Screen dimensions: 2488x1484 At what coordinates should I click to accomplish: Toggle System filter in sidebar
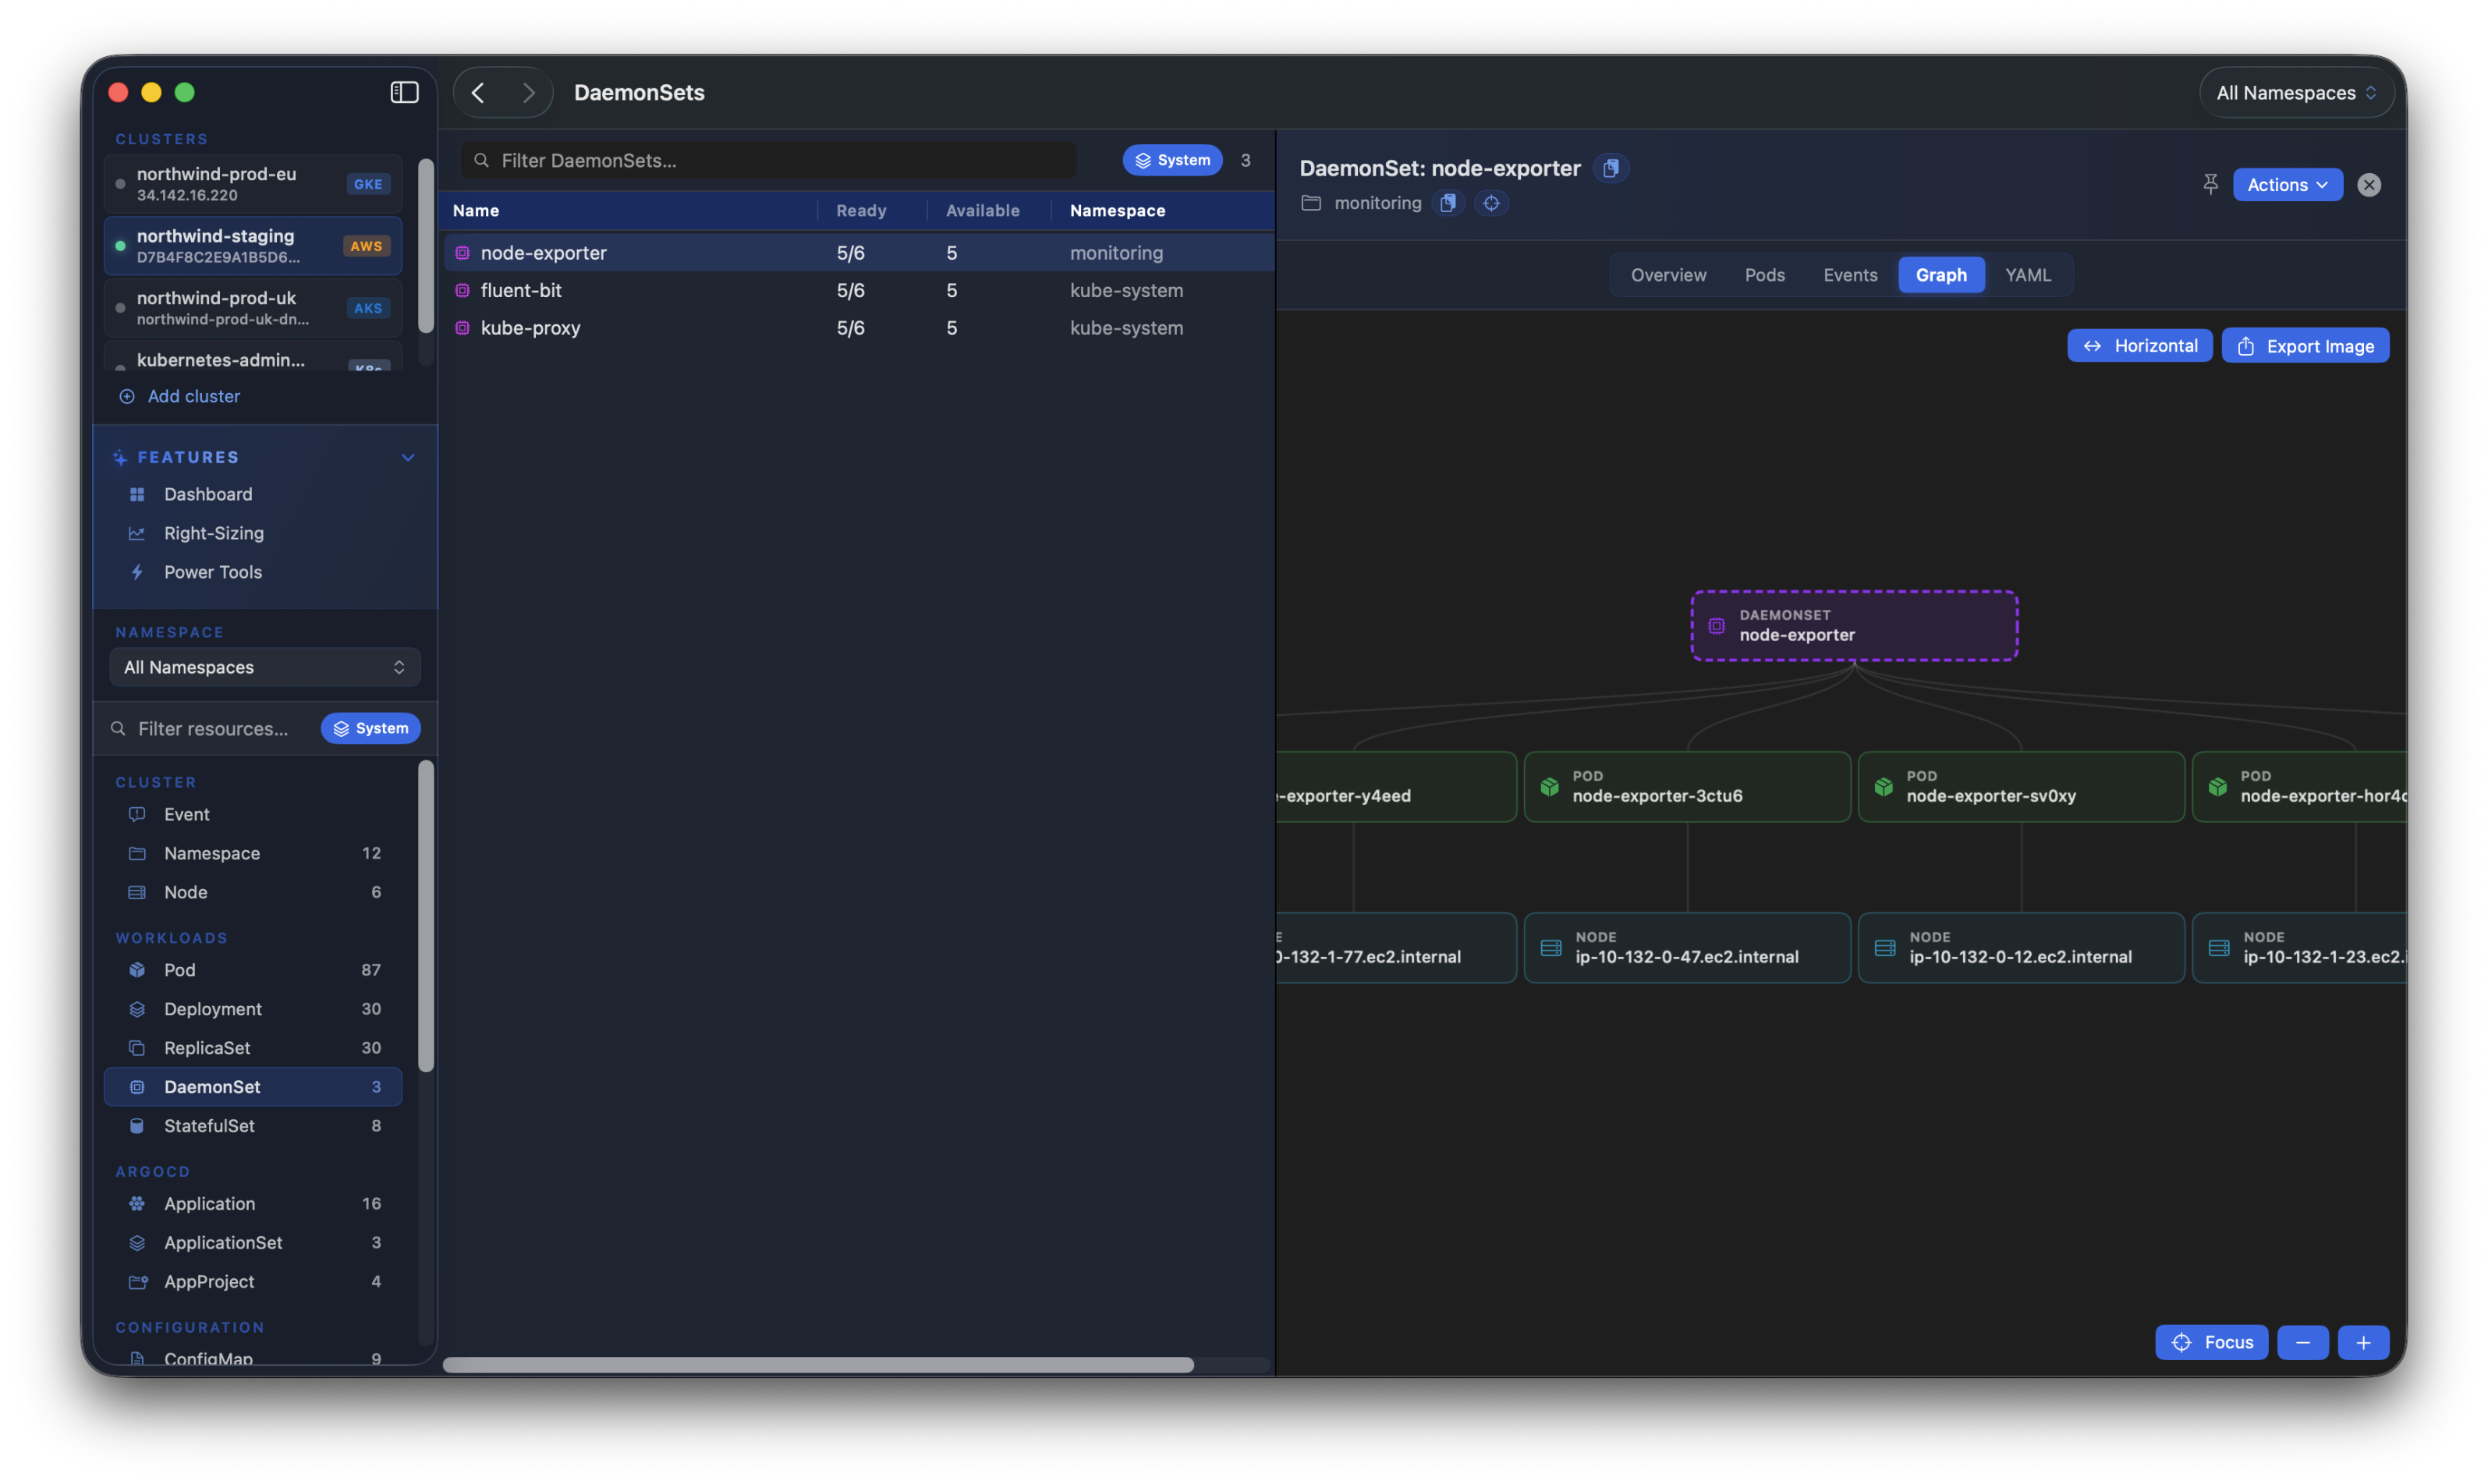point(370,728)
